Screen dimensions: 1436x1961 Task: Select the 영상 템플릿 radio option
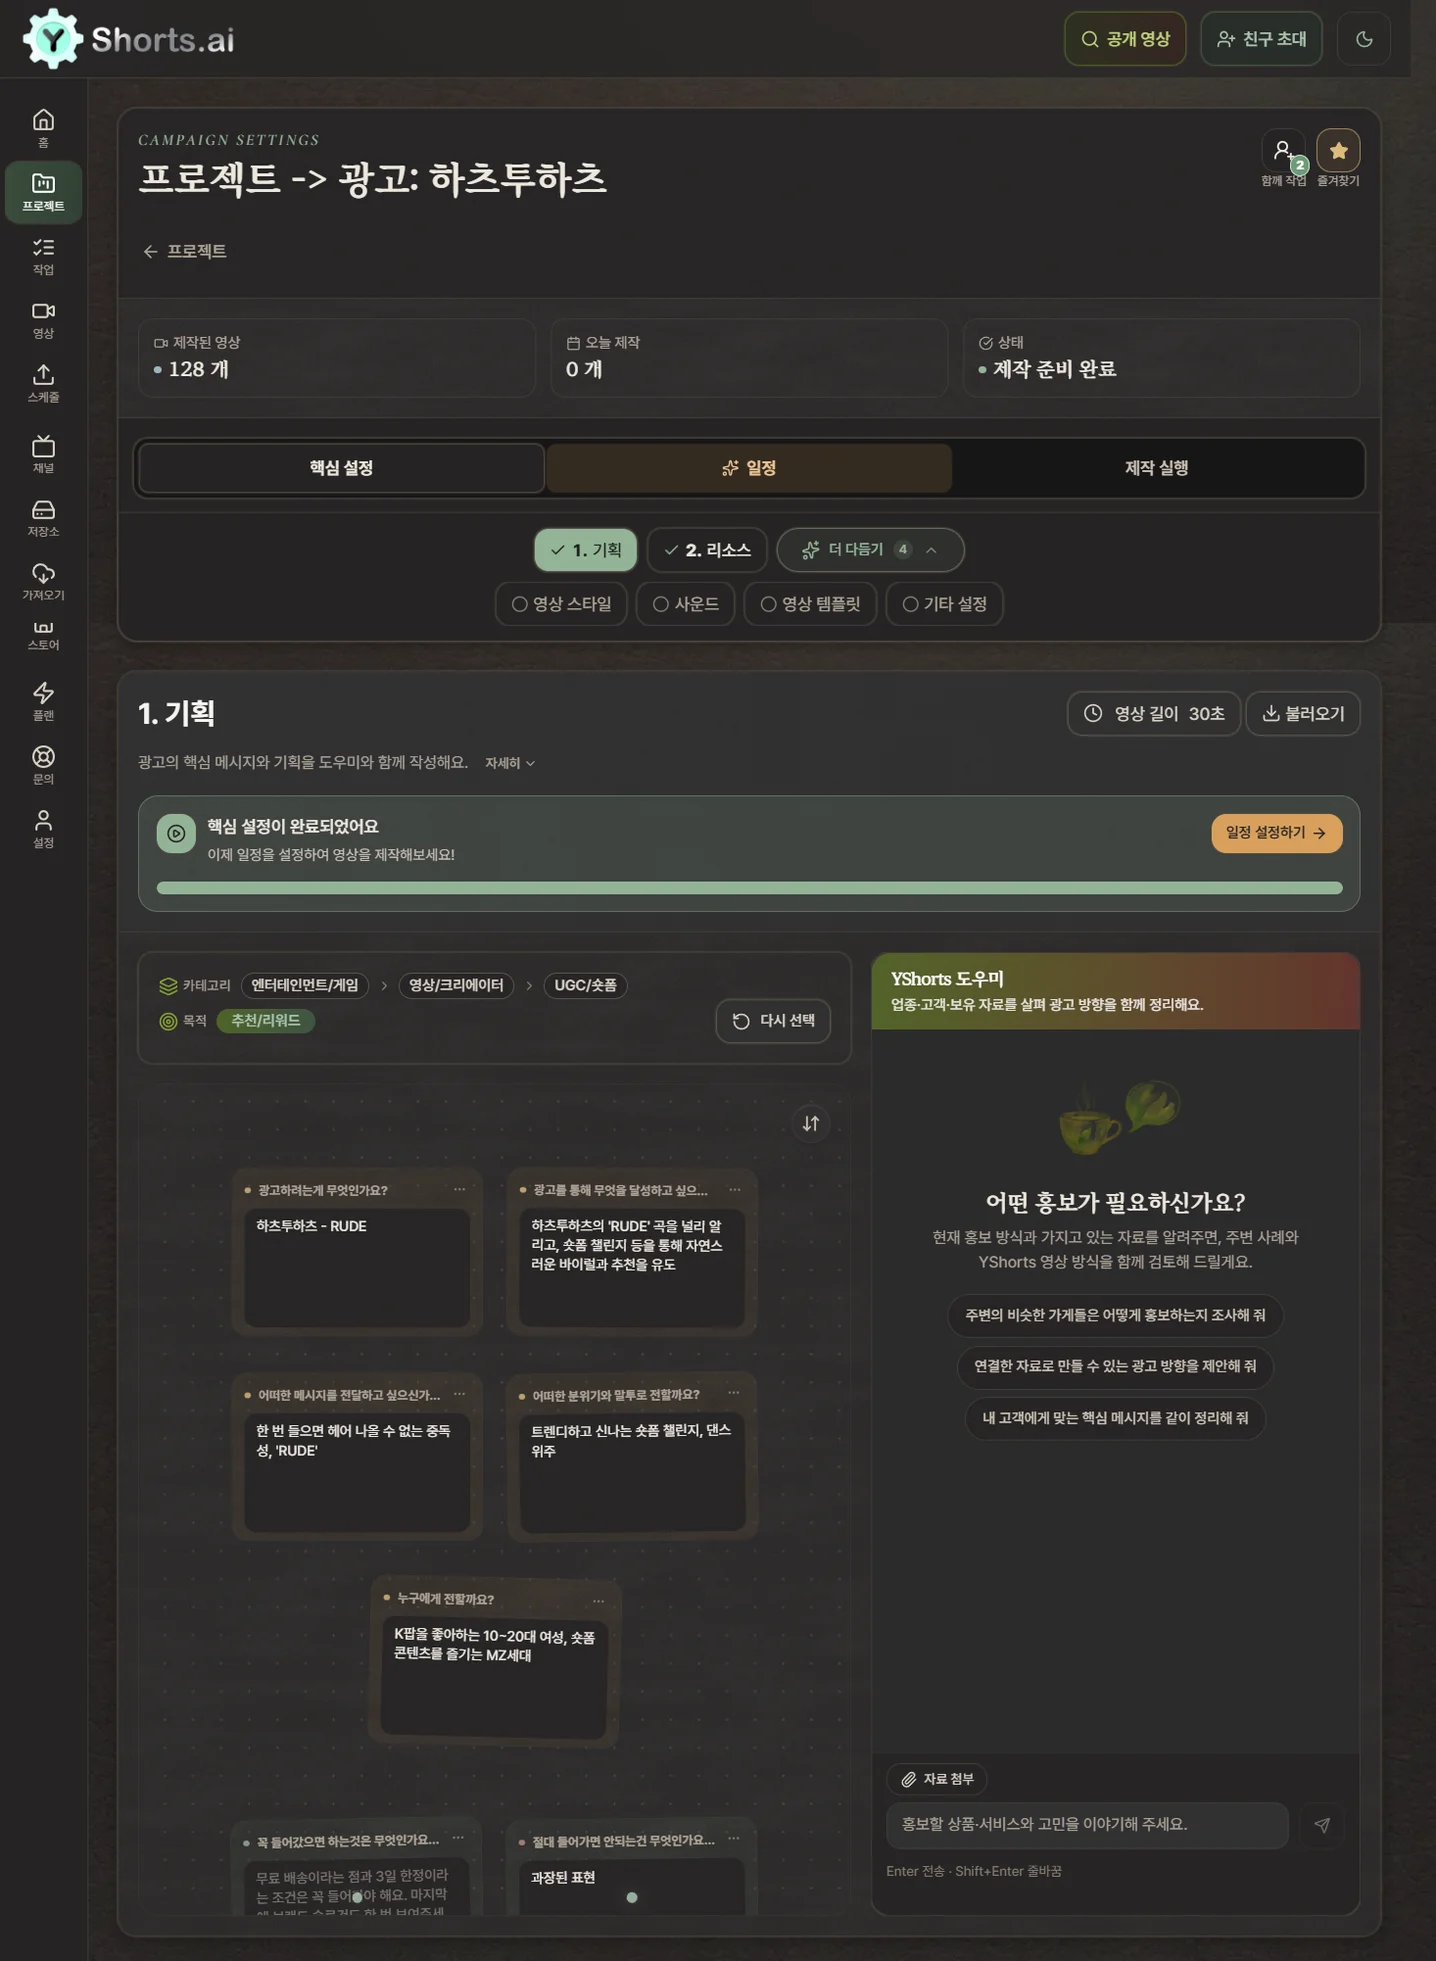pos(810,604)
